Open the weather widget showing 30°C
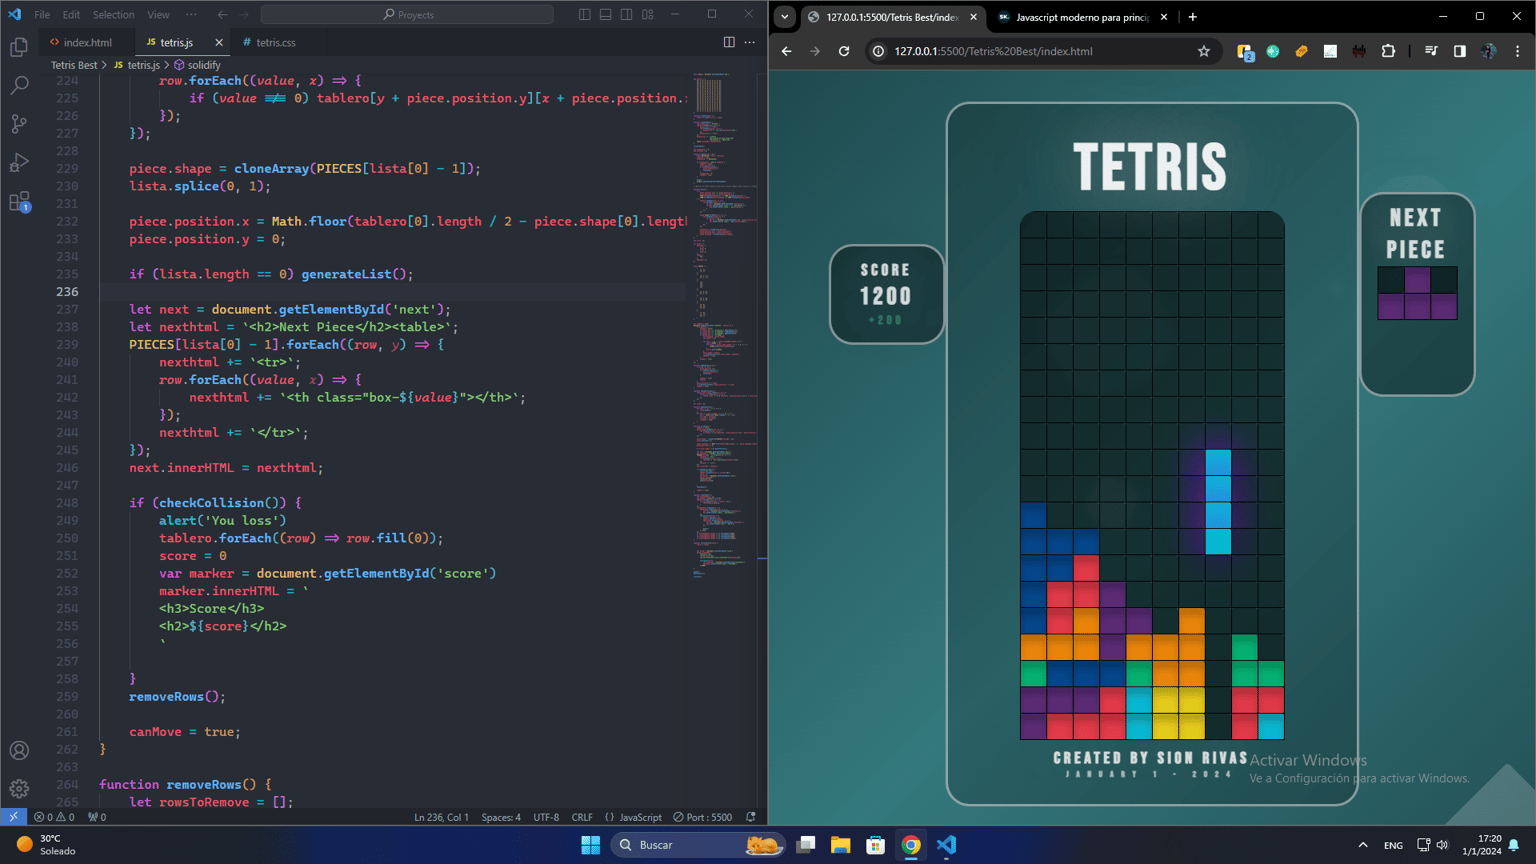Image resolution: width=1536 pixels, height=864 pixels. (46, 845)
